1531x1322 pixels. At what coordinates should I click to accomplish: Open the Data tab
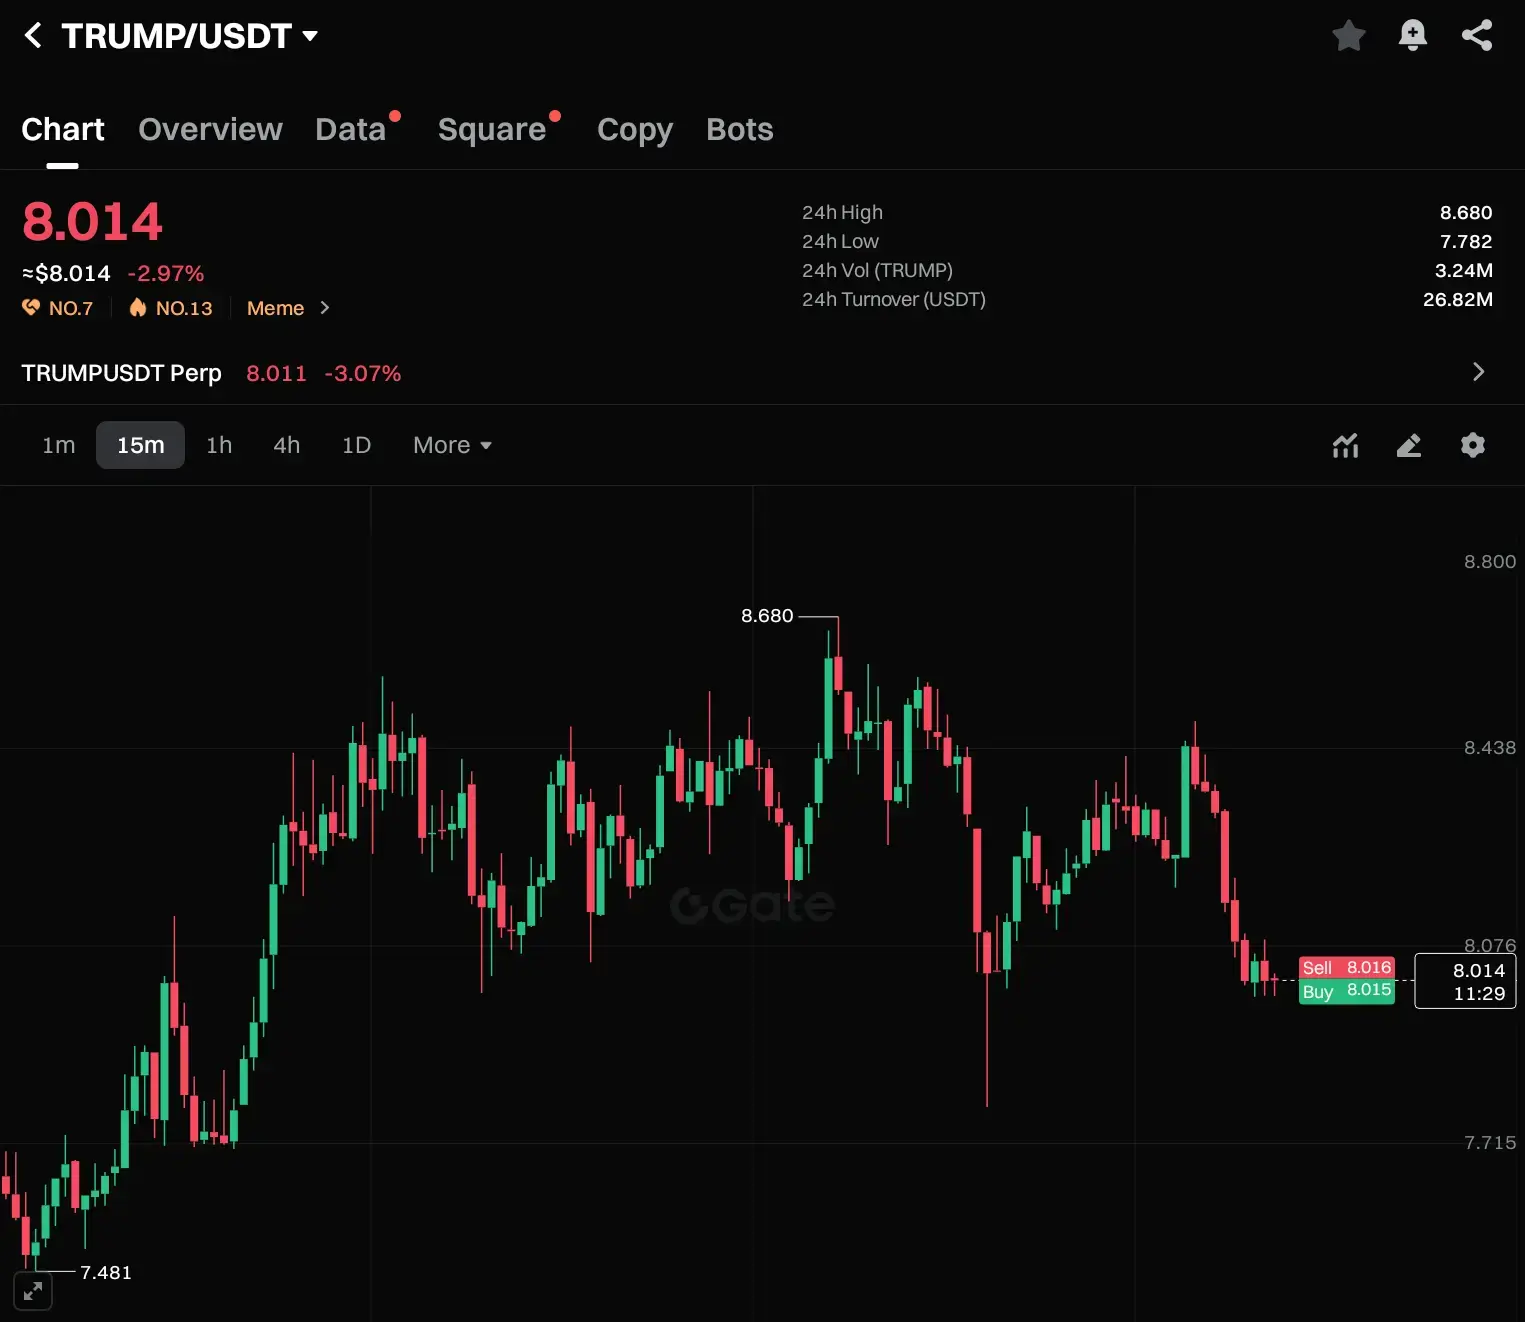[x=351, y=129]
